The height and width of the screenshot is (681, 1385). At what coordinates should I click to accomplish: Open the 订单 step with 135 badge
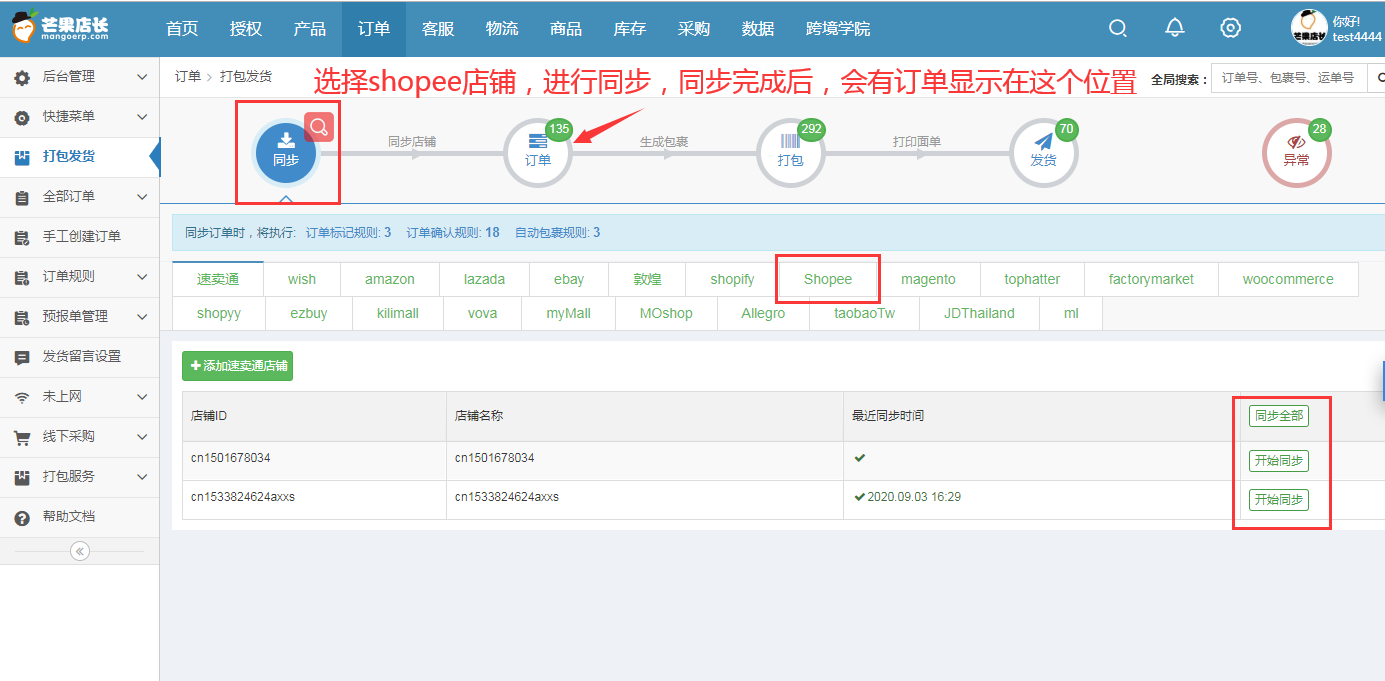pyautogui.click(x=538, y=153)
